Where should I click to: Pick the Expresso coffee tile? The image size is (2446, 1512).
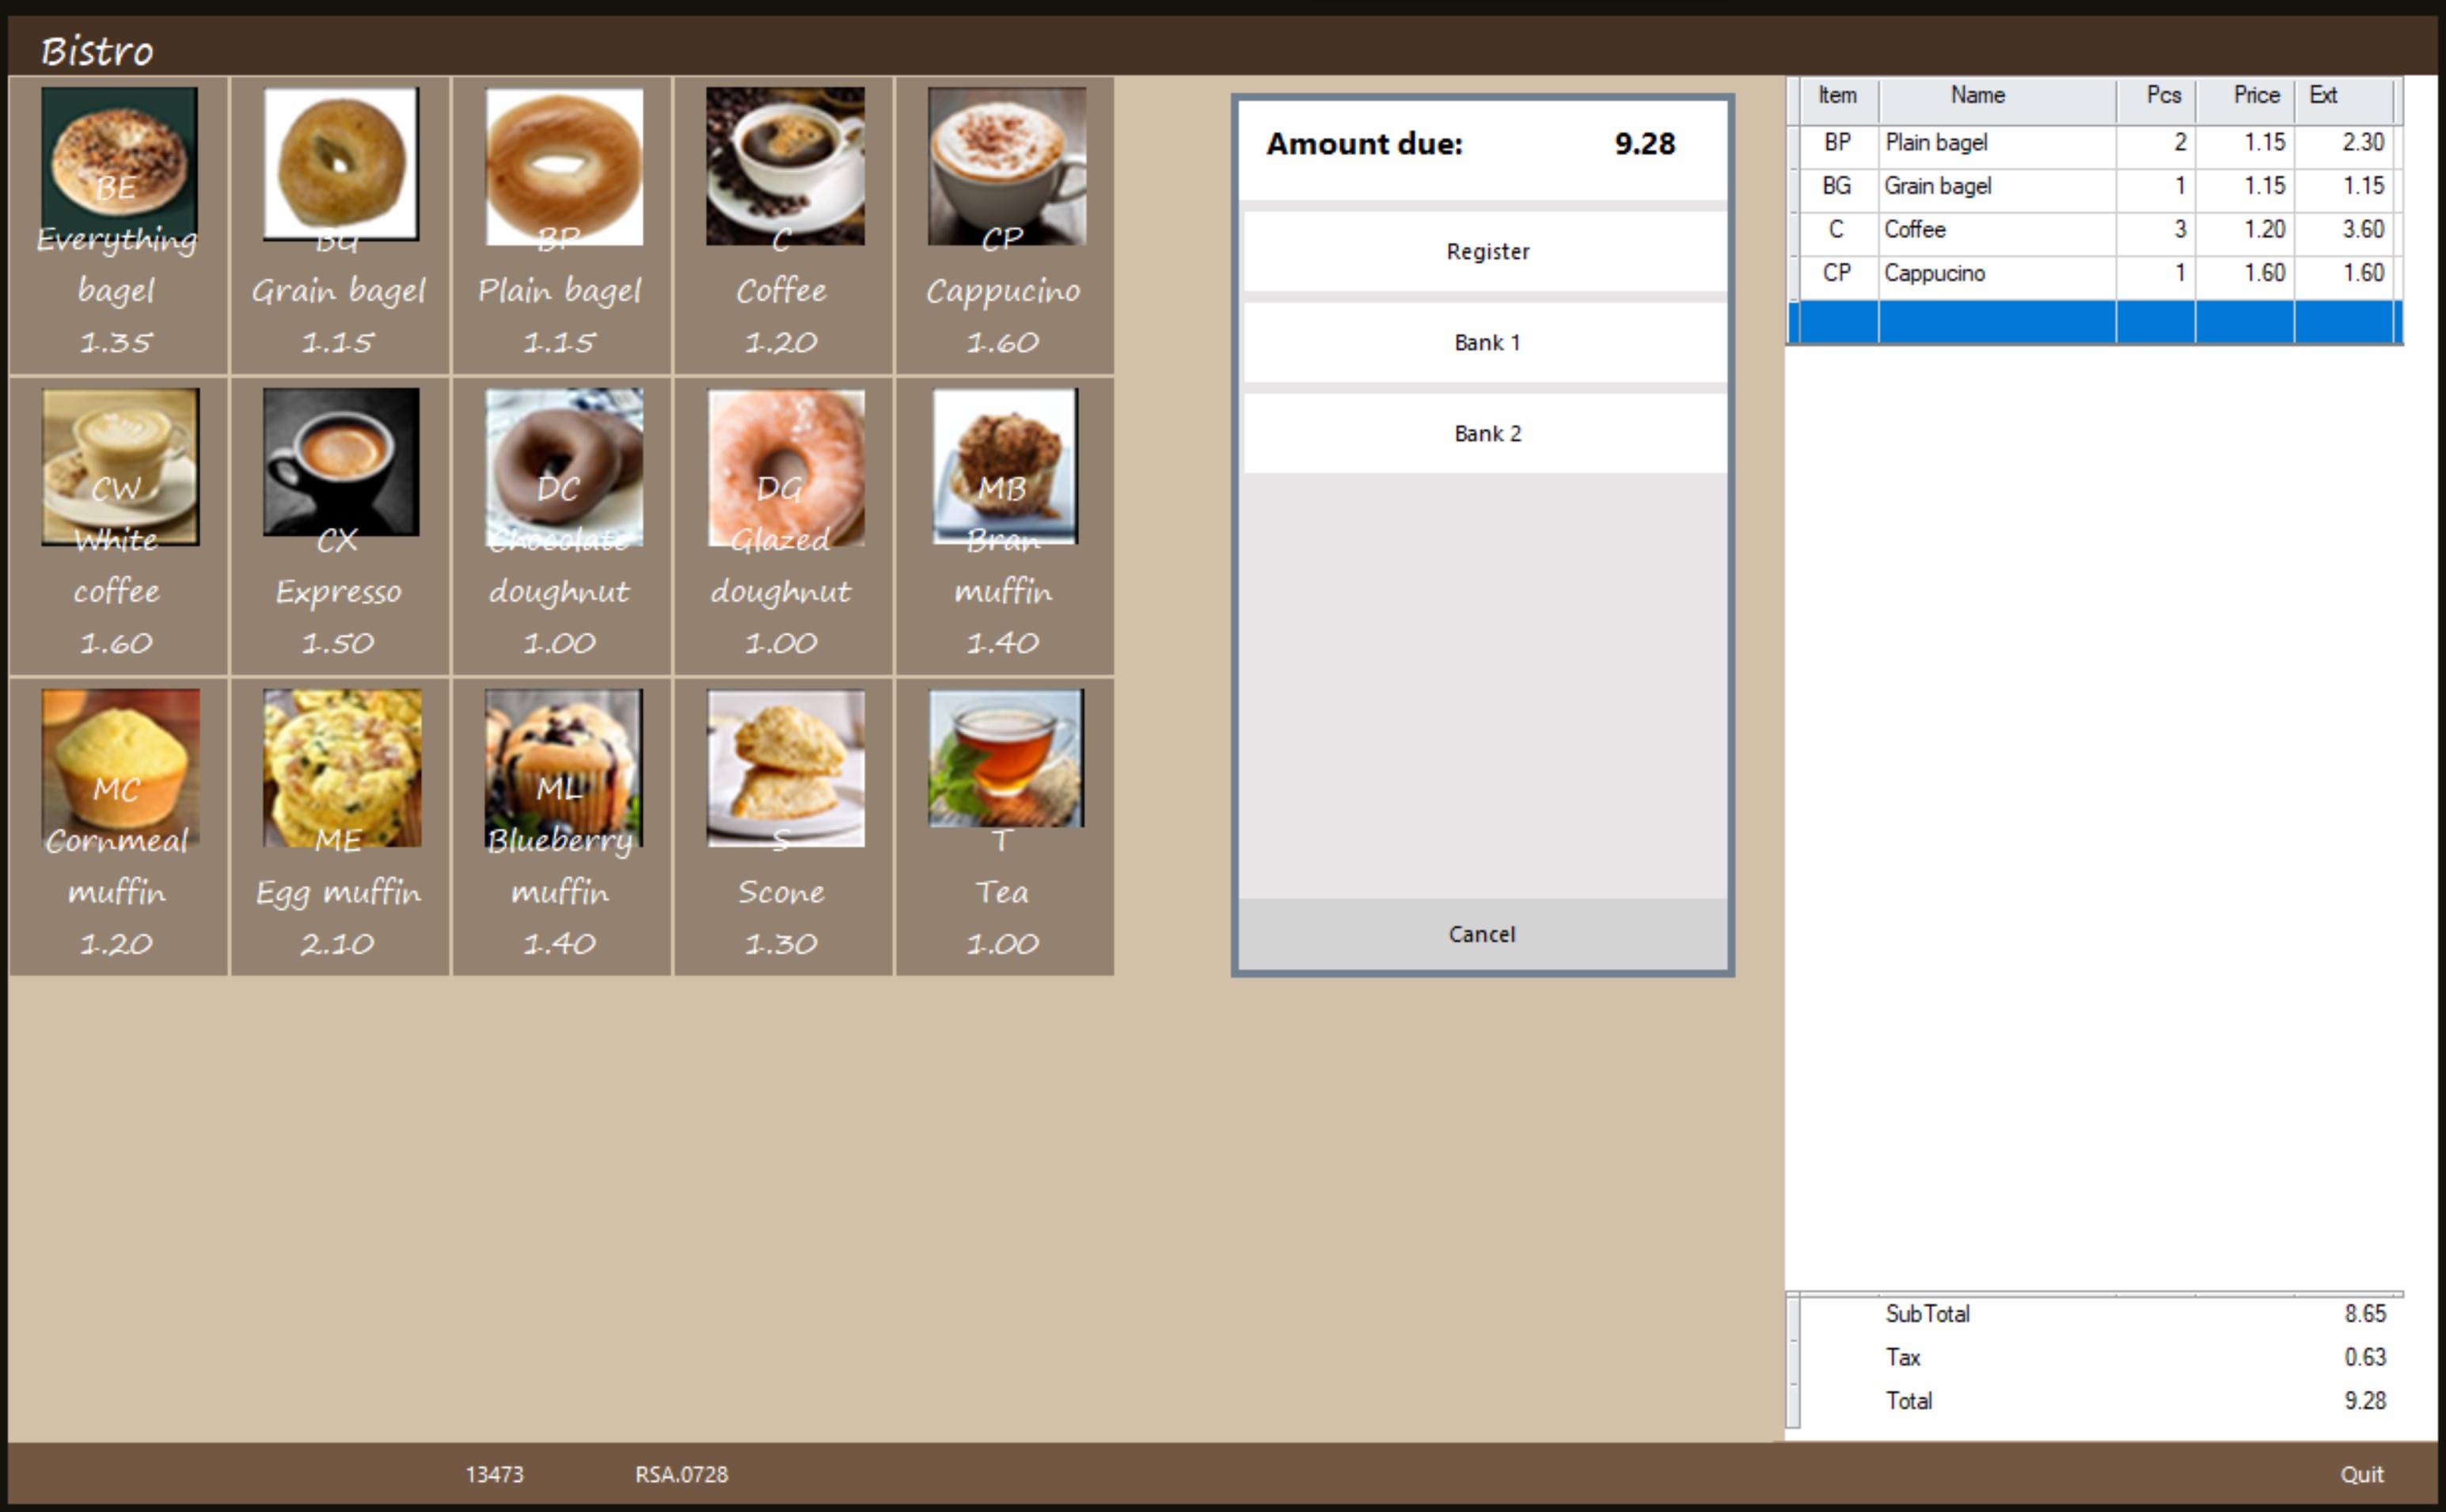pos(340,525)
